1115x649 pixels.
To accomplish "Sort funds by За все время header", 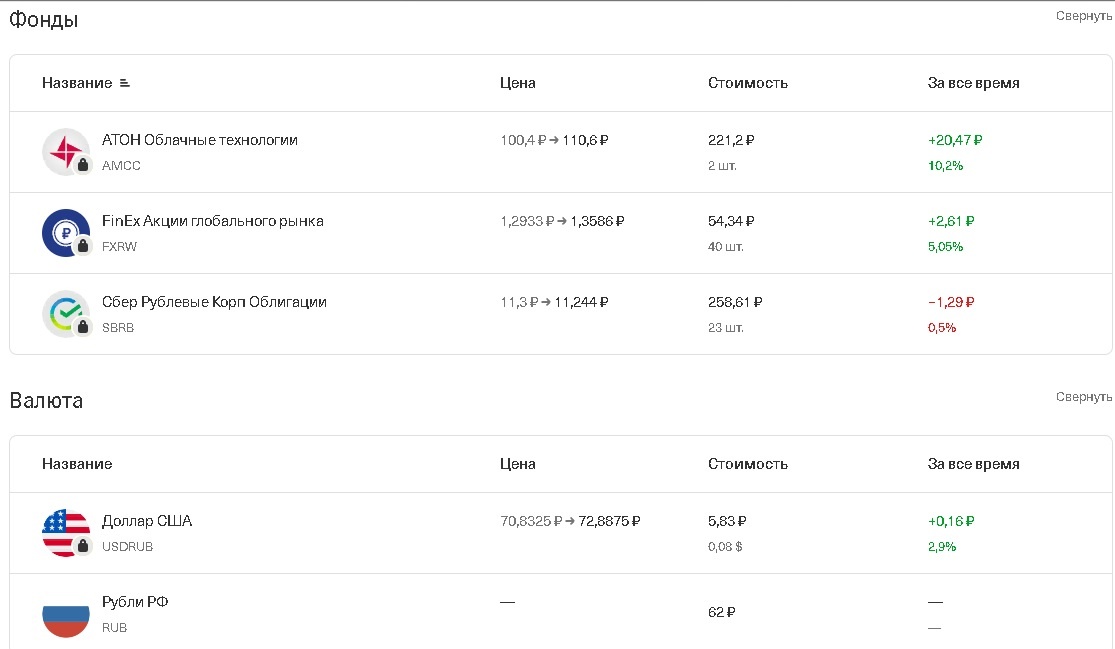I will [973, 83].
